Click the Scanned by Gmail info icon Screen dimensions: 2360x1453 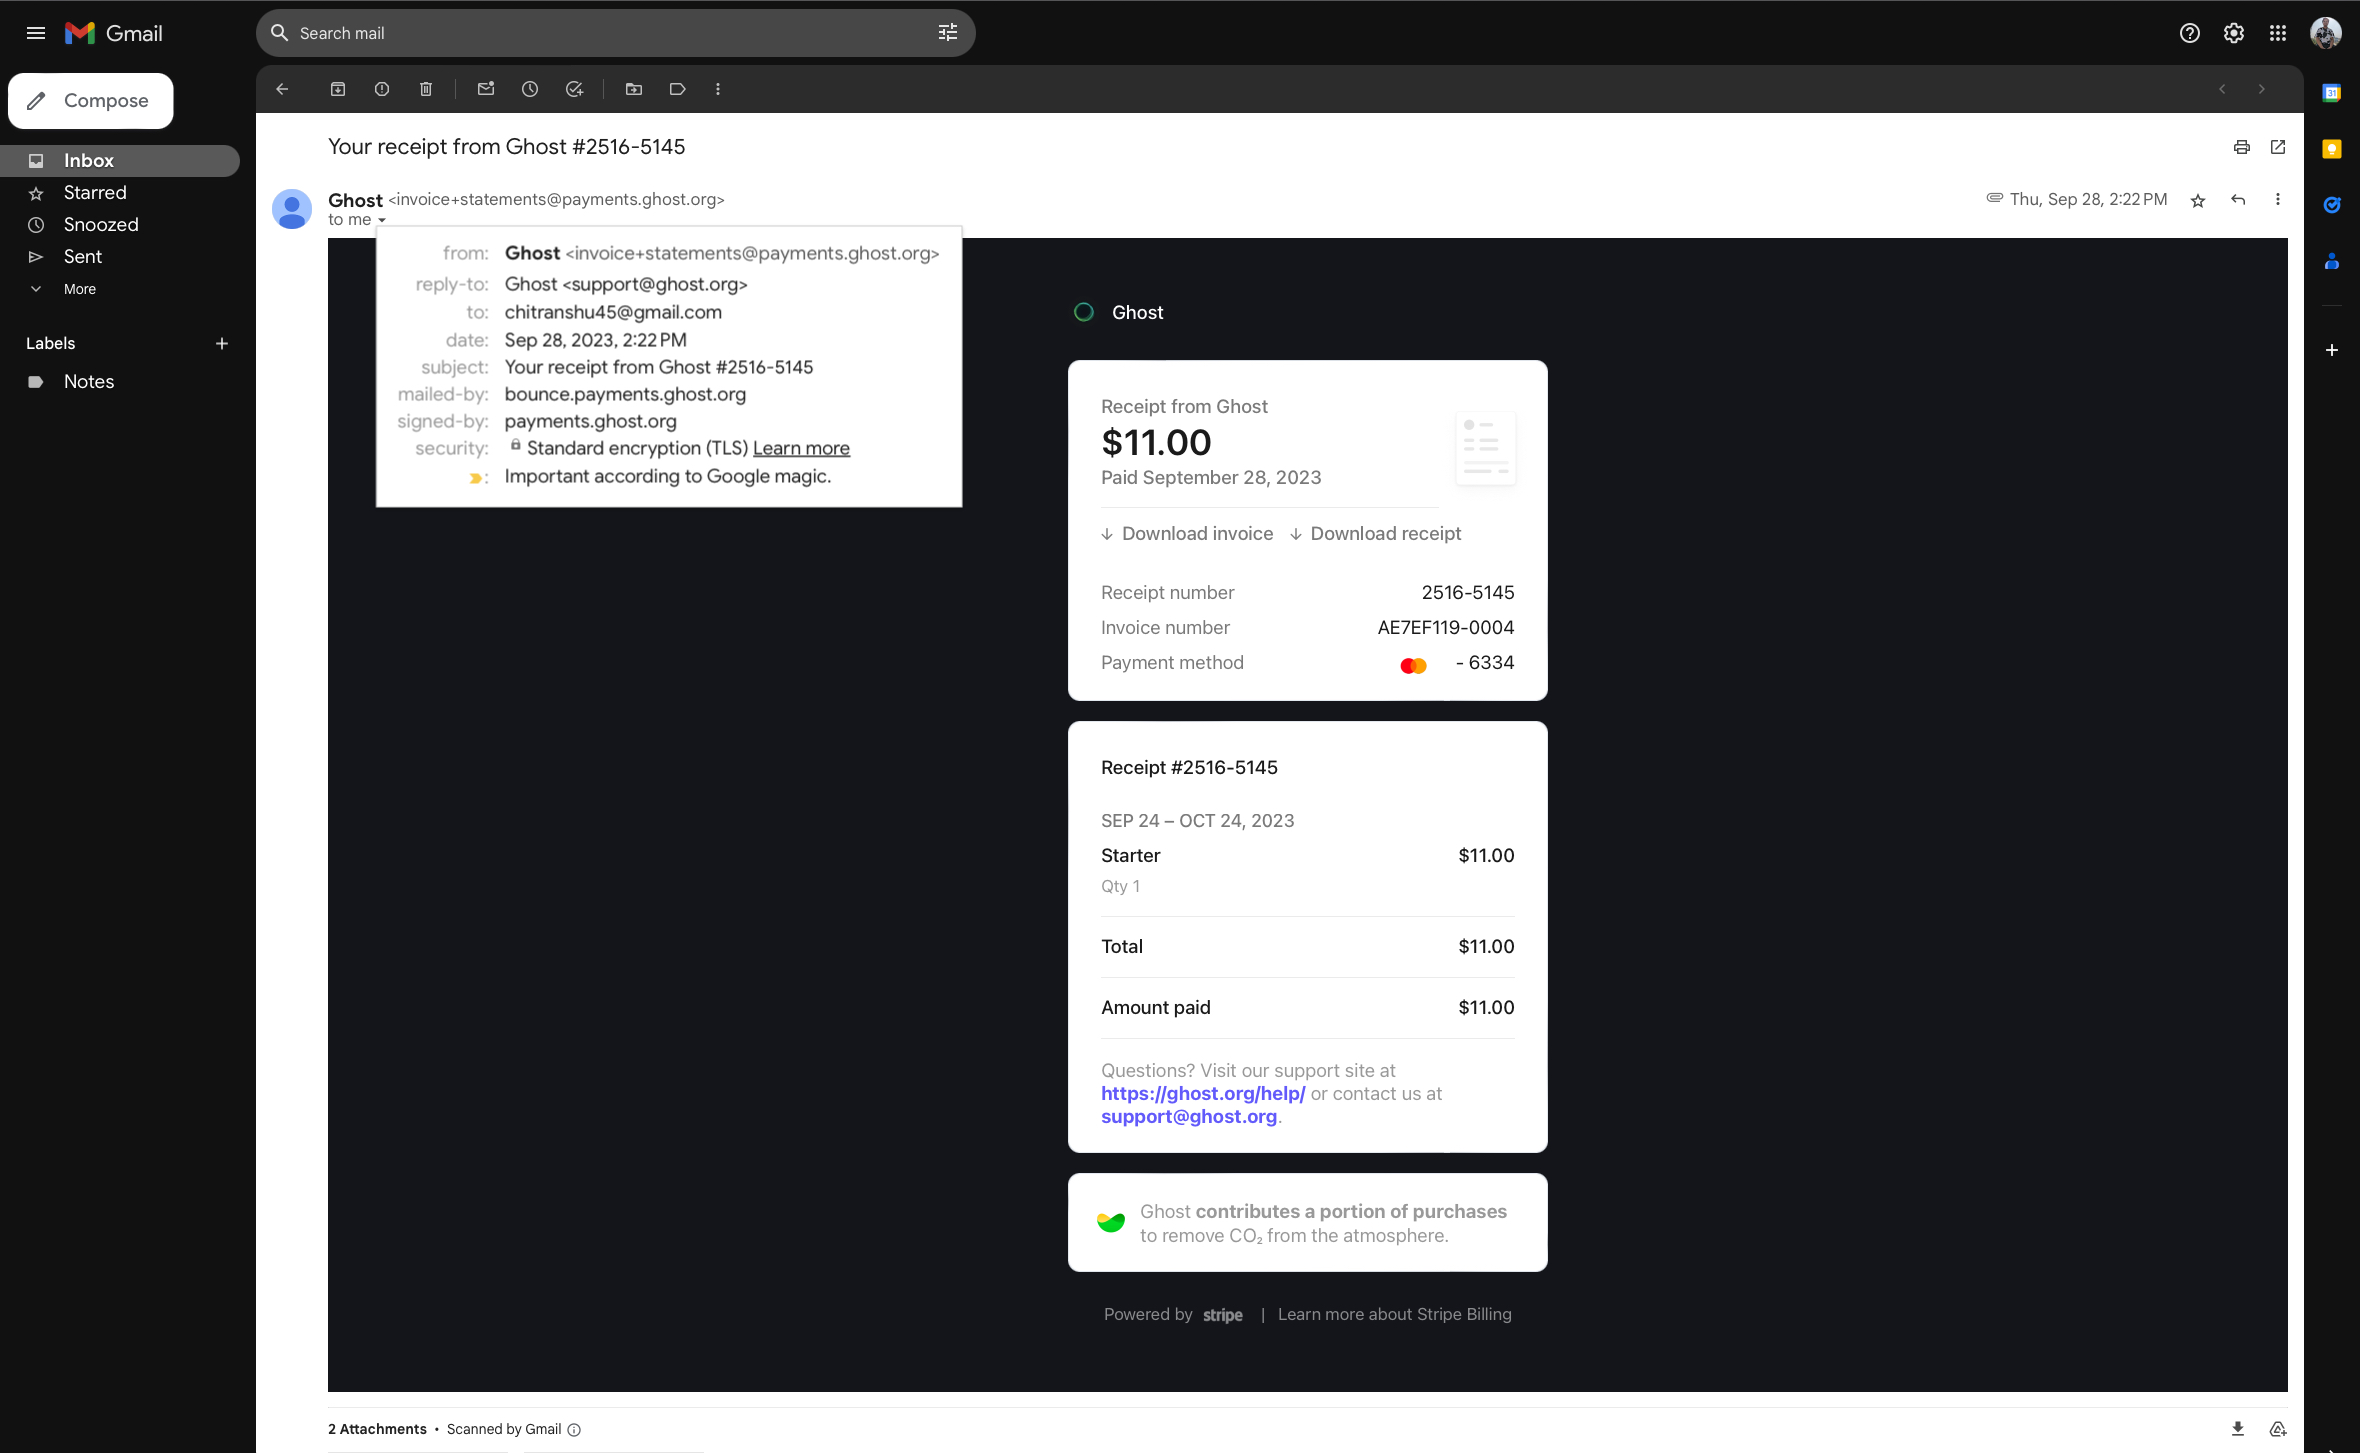[x=574, y=1430]
